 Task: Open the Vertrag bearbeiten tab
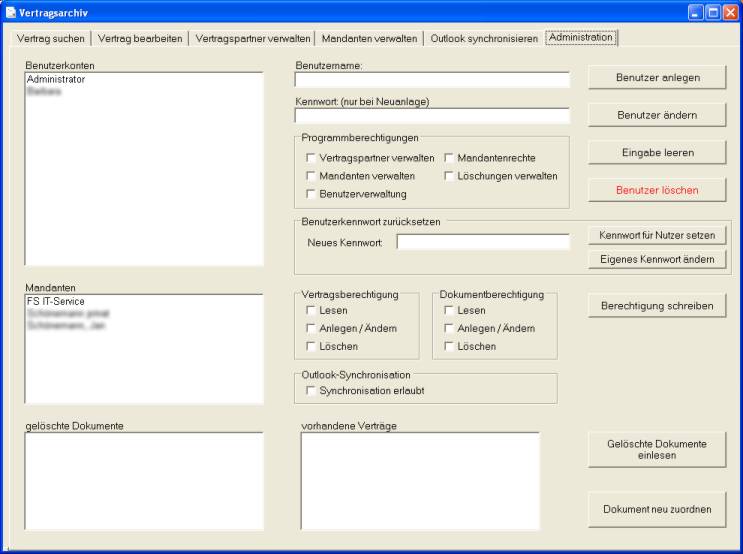[x=140, y=38]
